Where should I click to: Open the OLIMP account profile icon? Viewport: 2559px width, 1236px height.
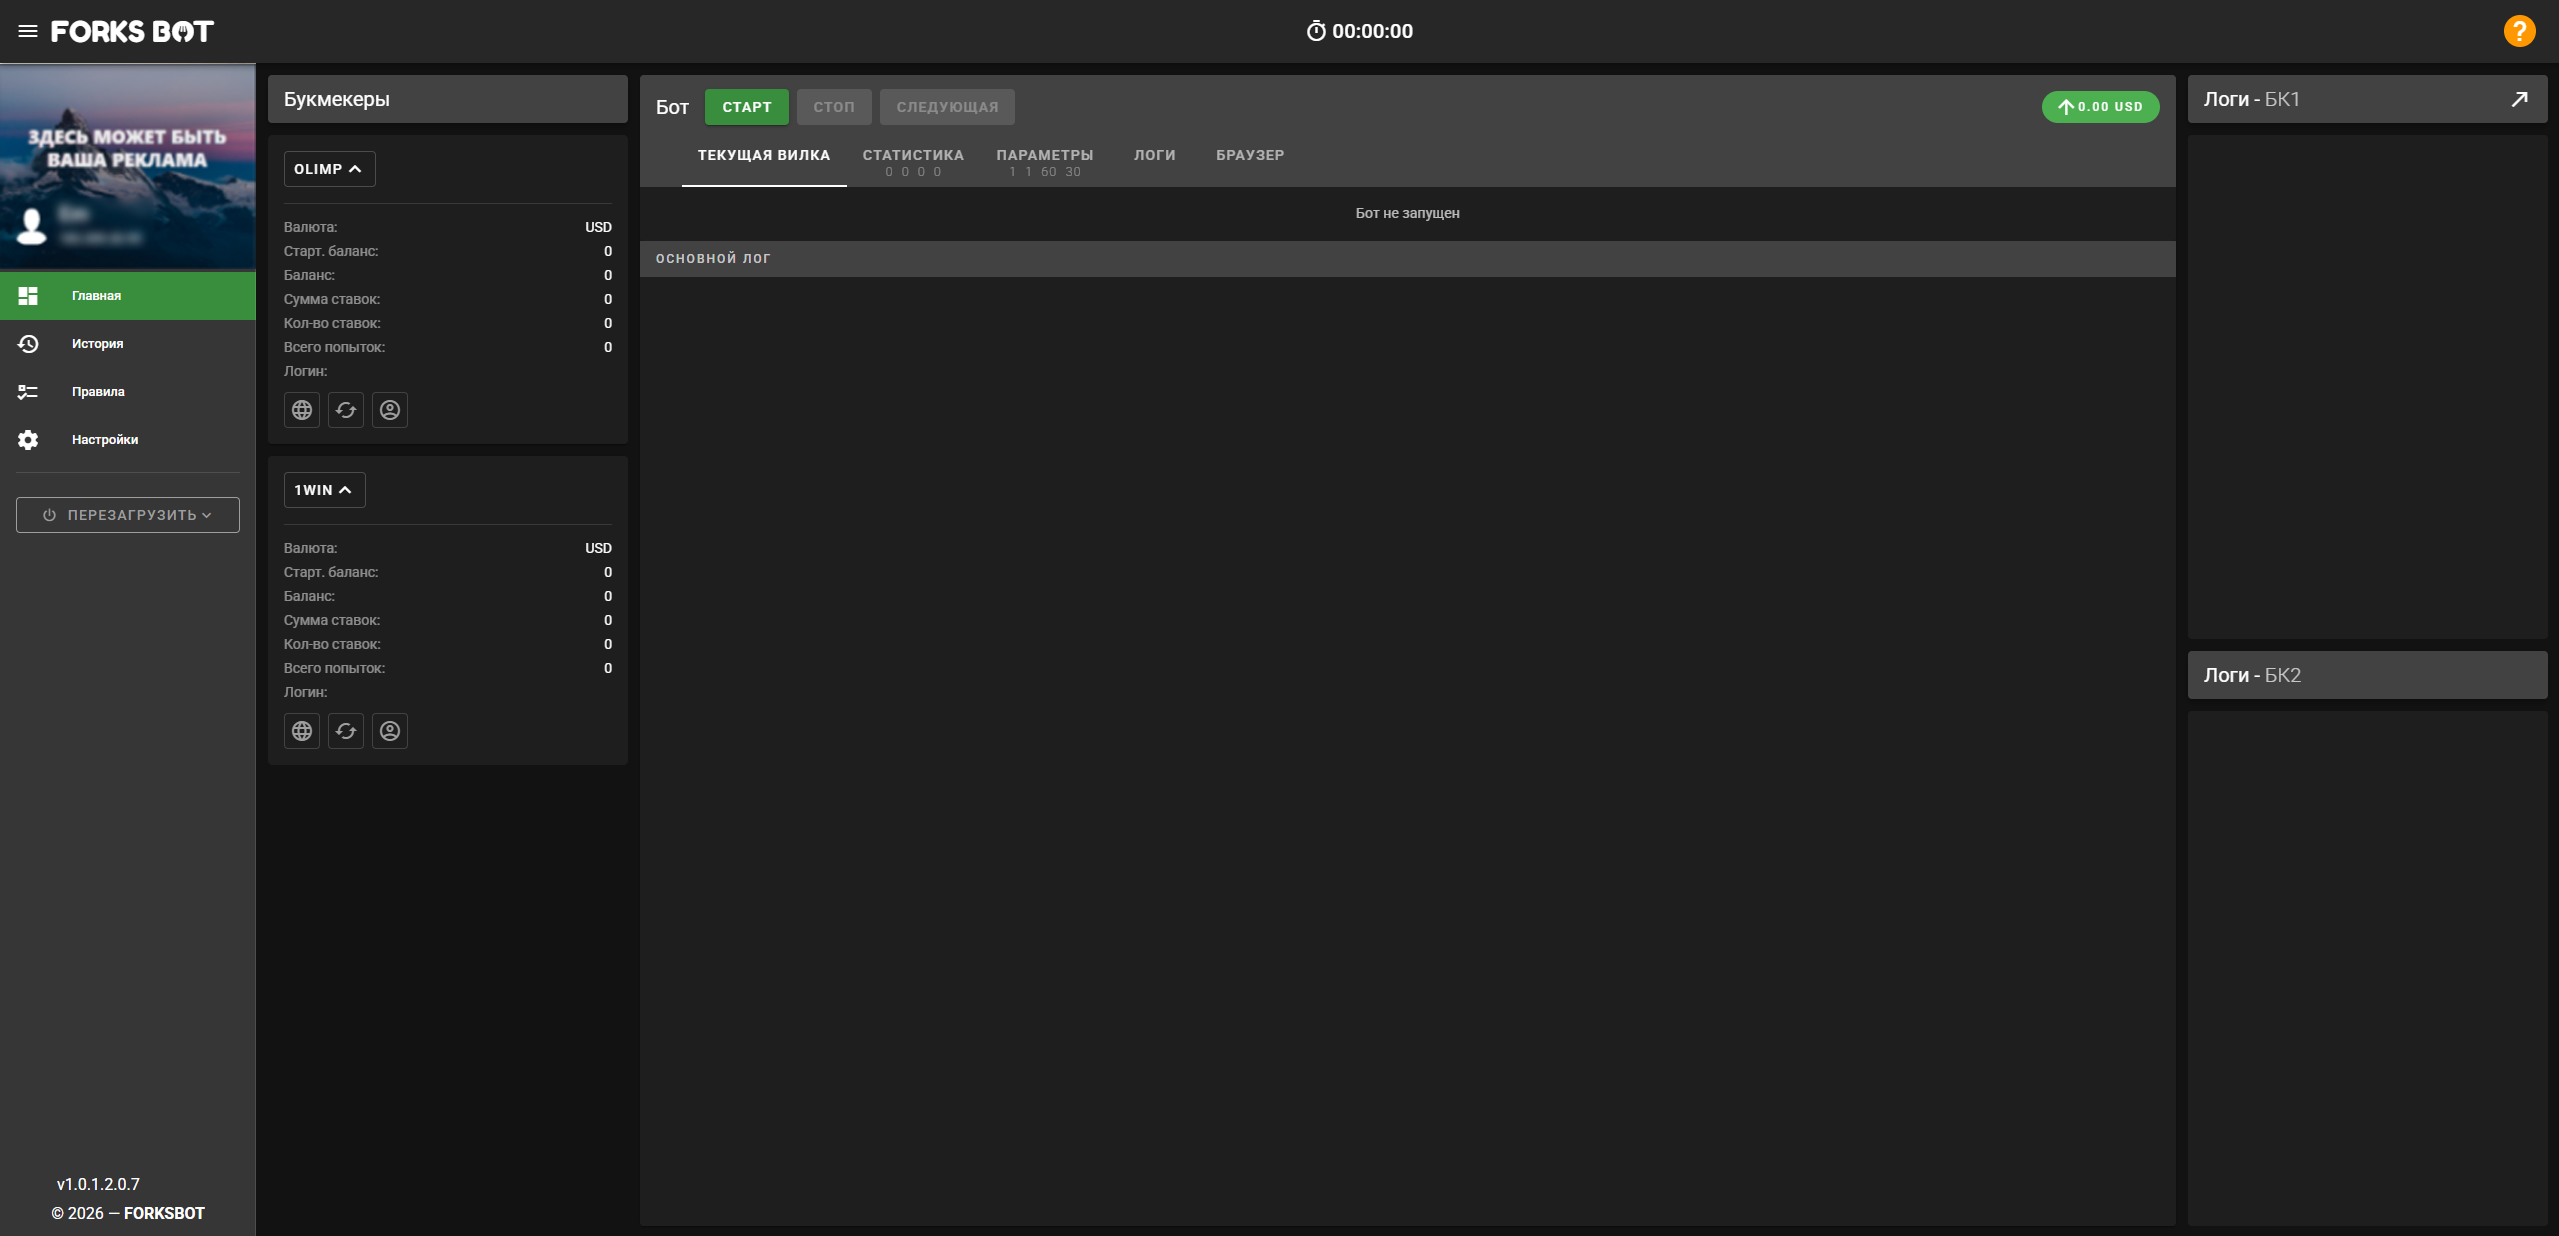point(390,410)
